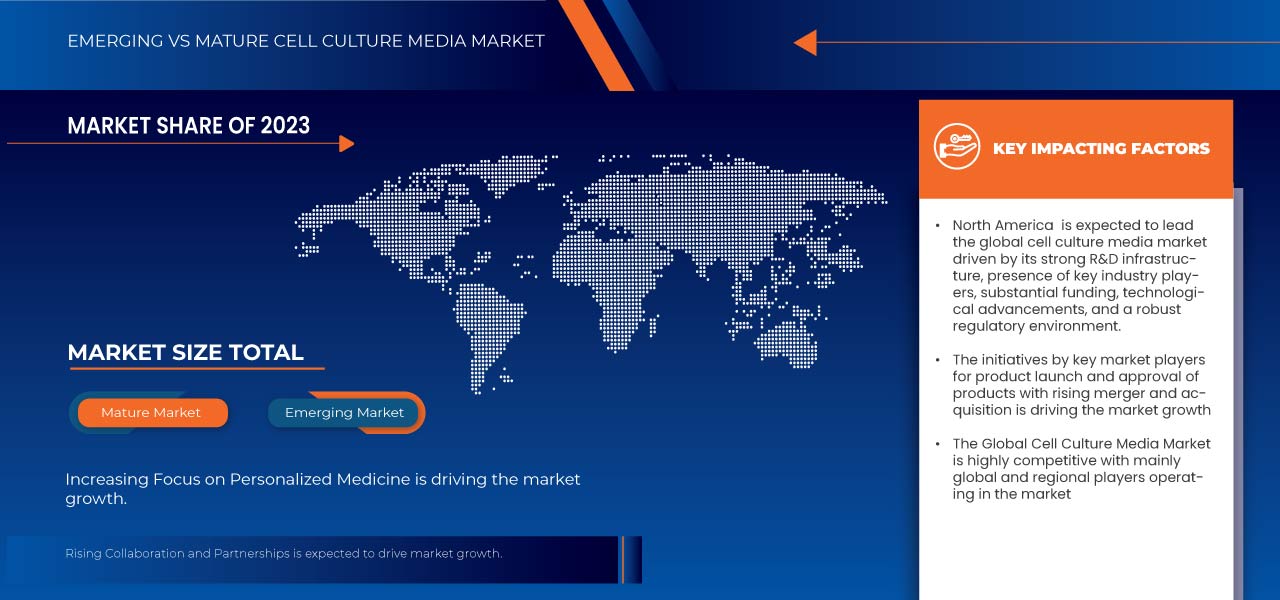The width and height of the screenshot is (1280, 600).
Task: Select the highly competitive market bullet point
Action: [1080, 468]
